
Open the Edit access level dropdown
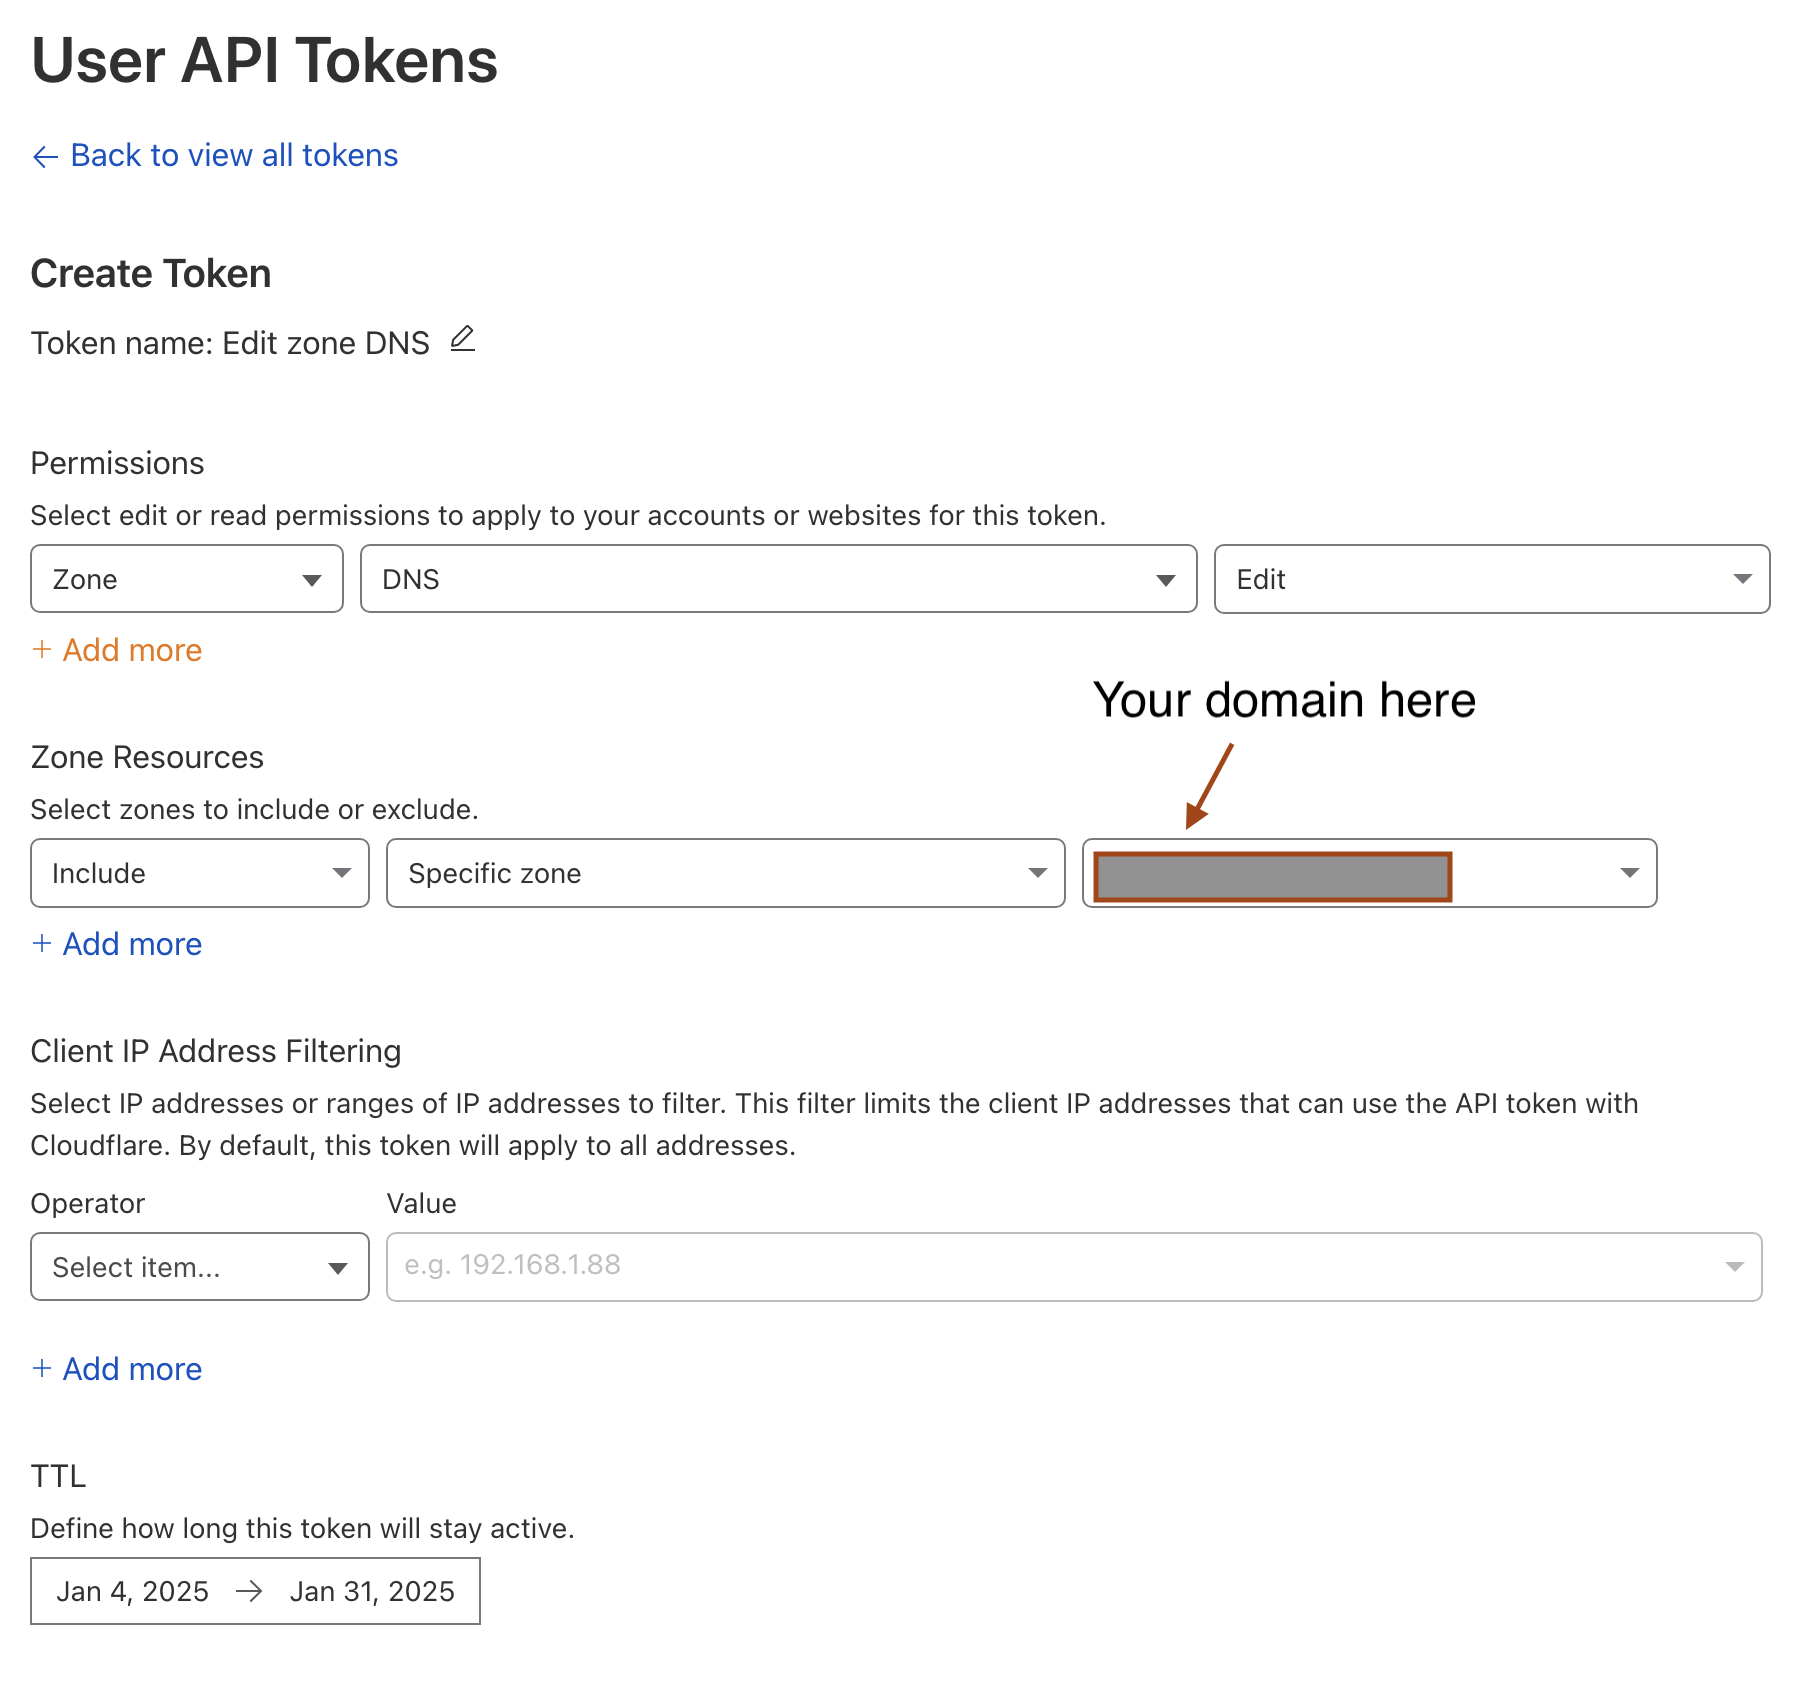point(1491,579)
